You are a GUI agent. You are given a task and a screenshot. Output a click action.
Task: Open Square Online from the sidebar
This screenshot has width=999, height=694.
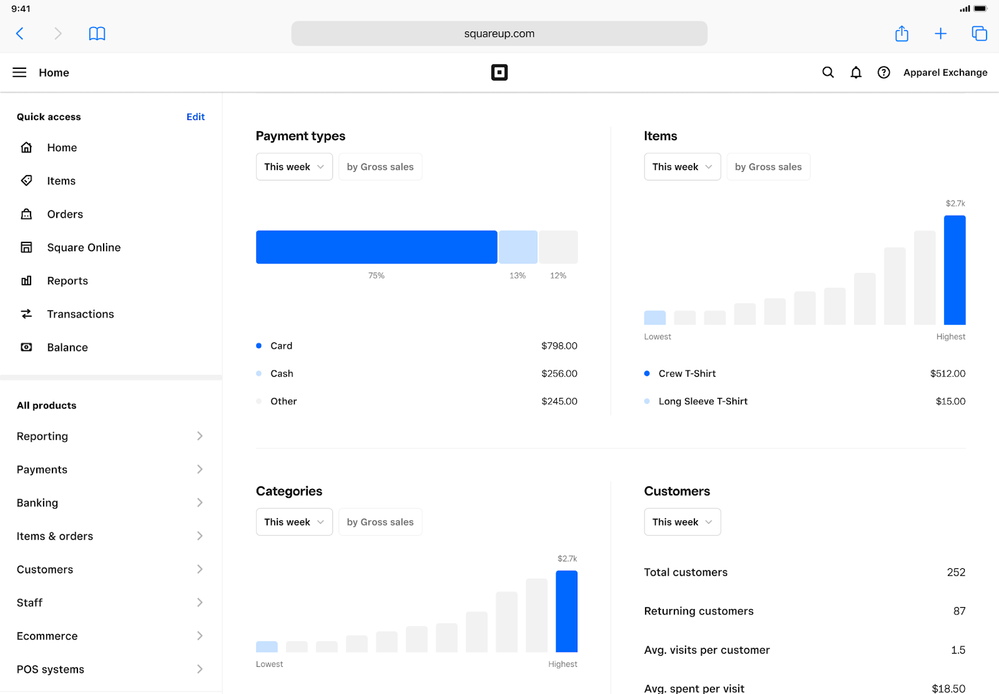(83, 247)
